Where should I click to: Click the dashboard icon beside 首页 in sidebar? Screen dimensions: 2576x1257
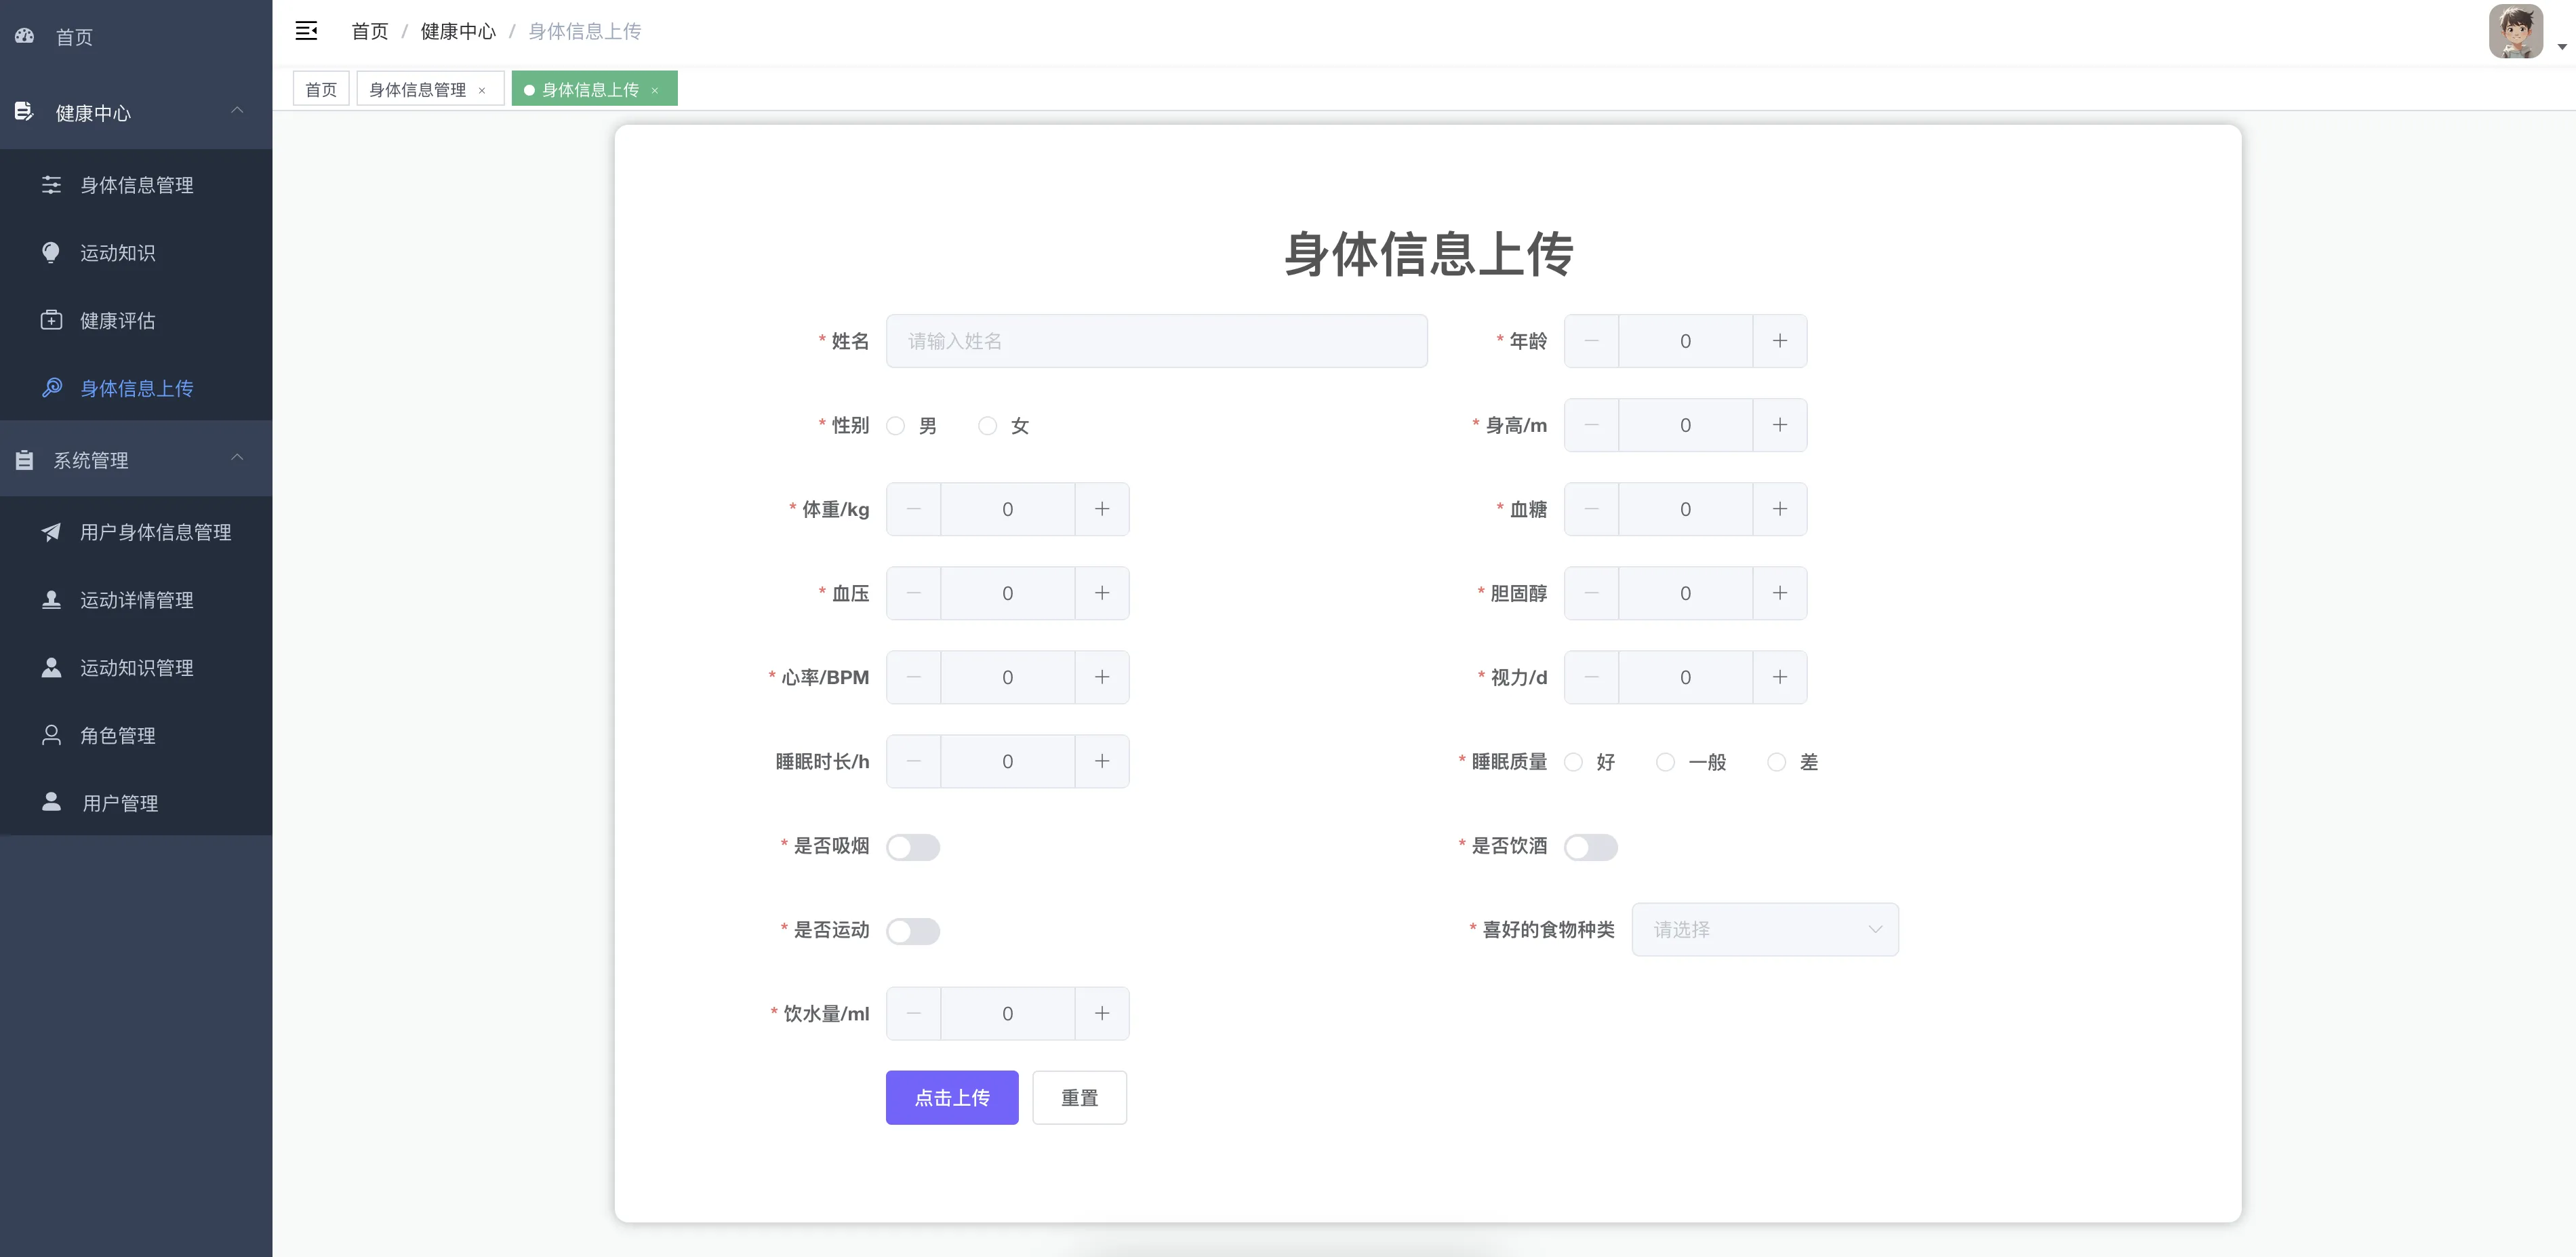[25, 36]
